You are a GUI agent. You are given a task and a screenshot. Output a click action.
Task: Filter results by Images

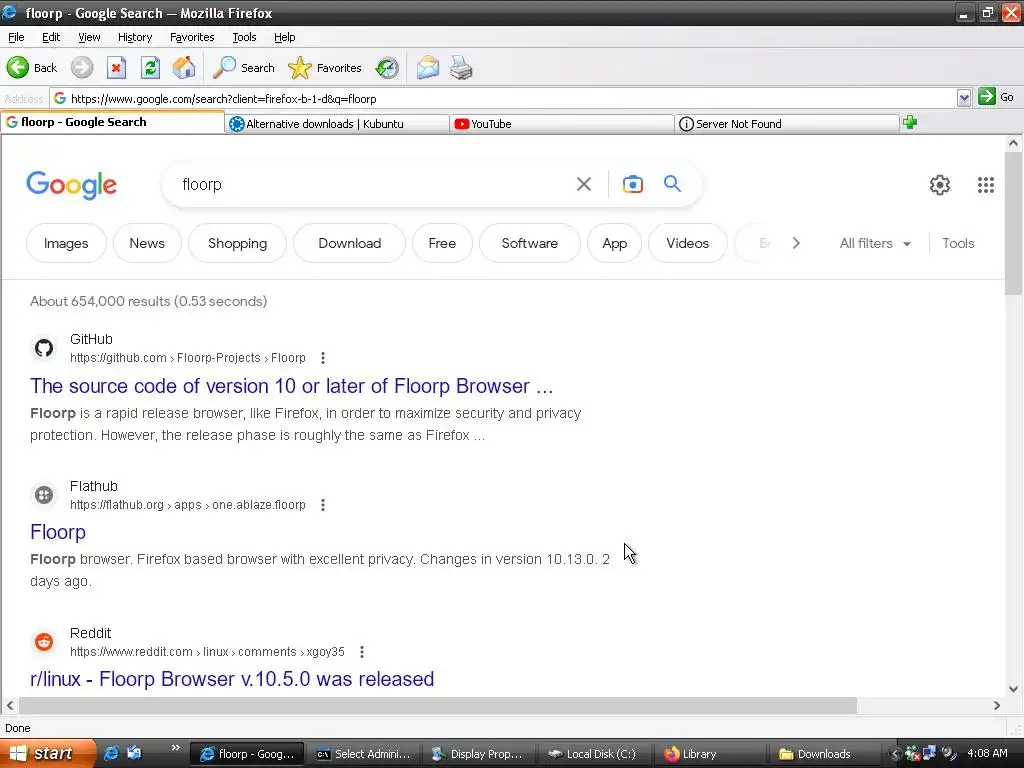(x=66, y=243)
